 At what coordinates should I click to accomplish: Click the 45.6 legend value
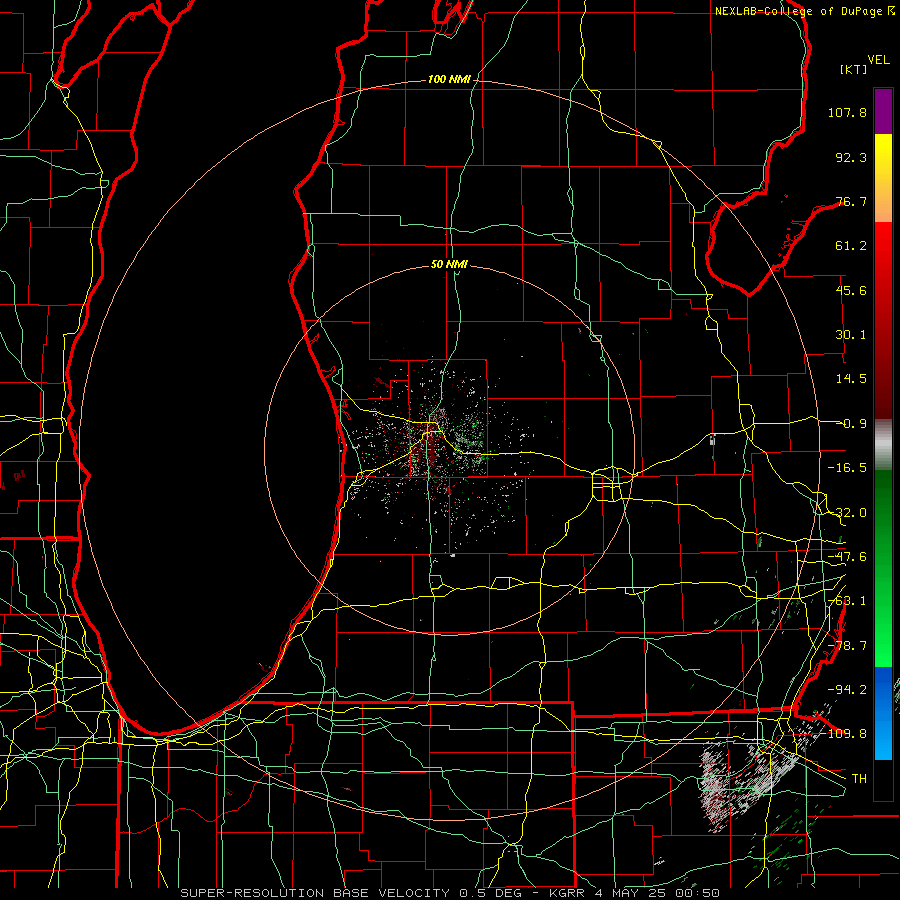851,290
